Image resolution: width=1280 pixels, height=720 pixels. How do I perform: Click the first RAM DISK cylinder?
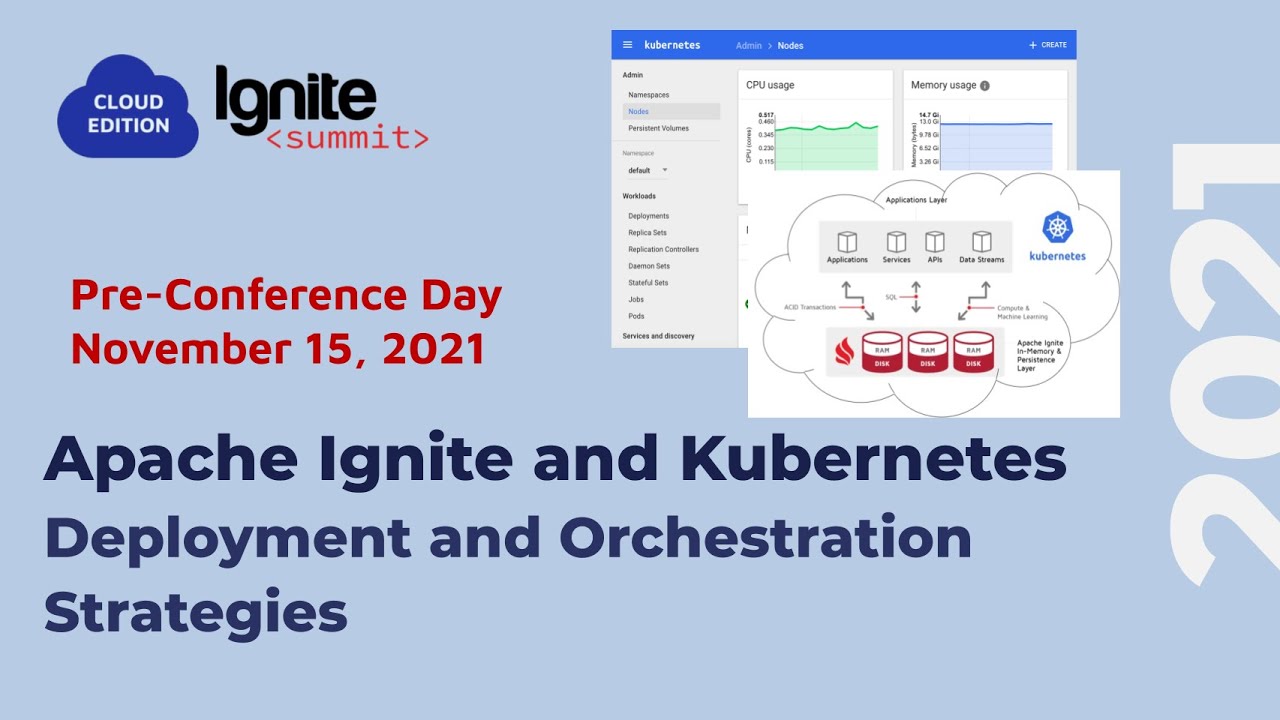pos(881,352)
